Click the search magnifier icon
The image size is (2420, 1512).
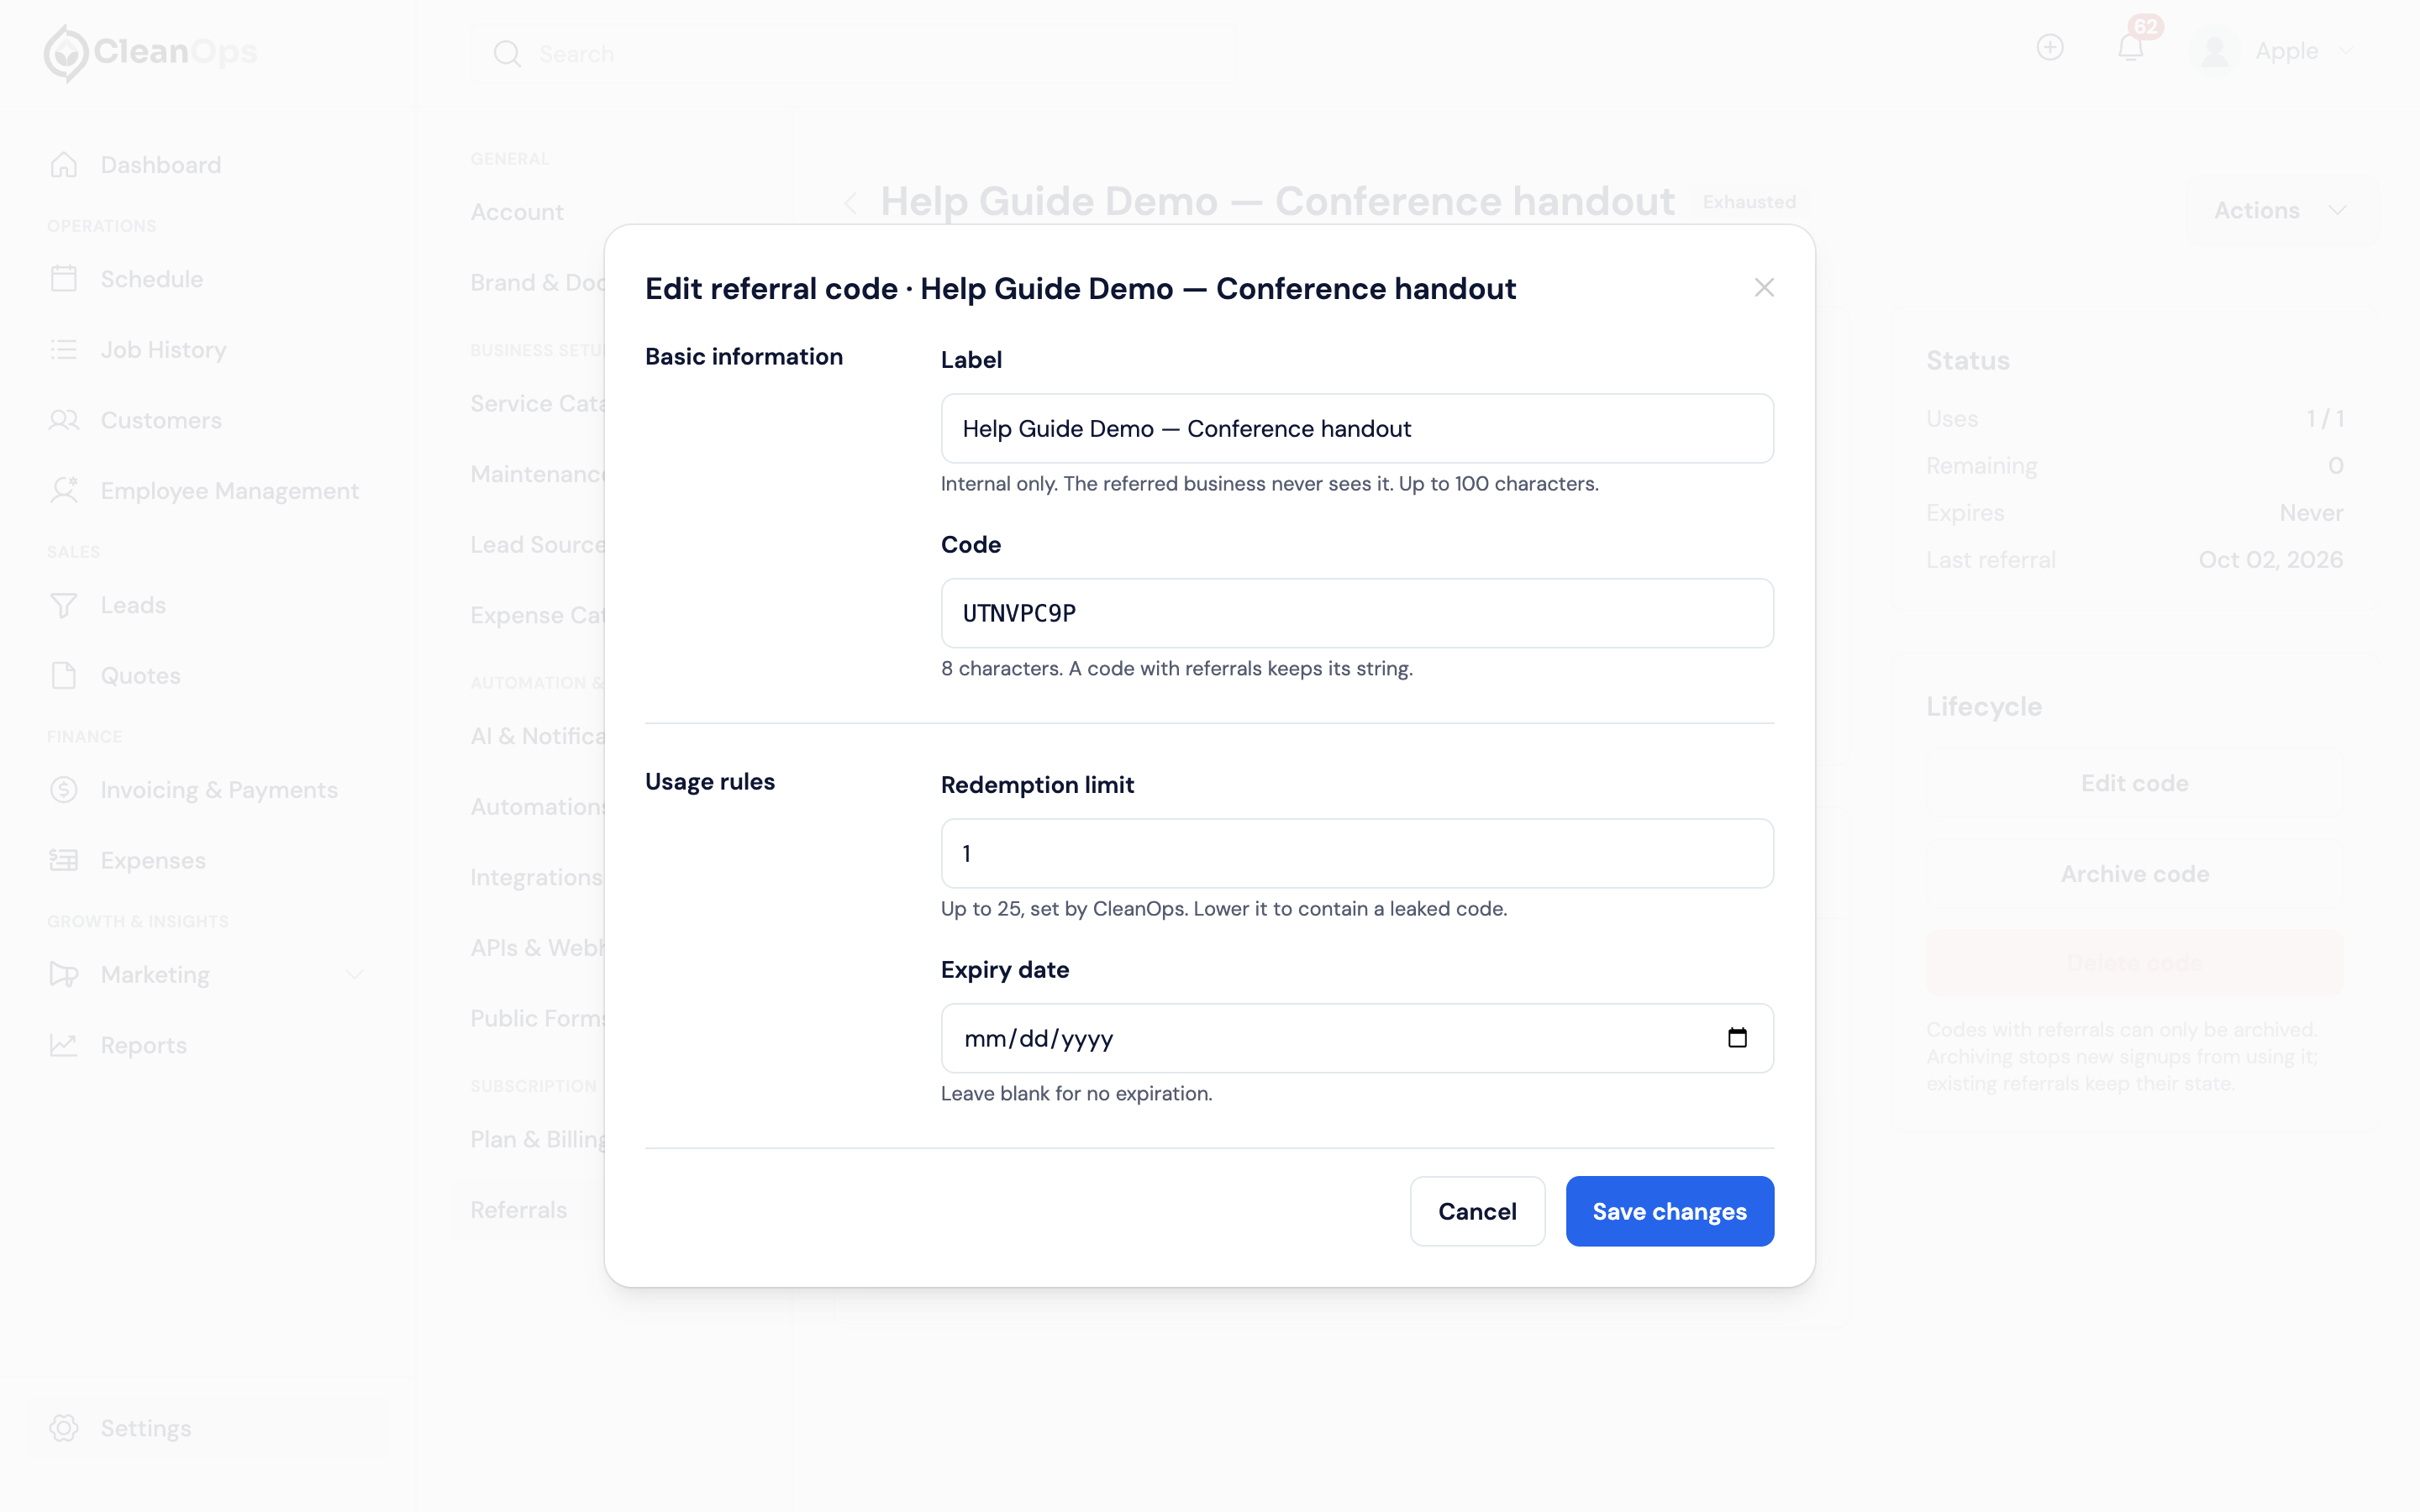[507, 54]
